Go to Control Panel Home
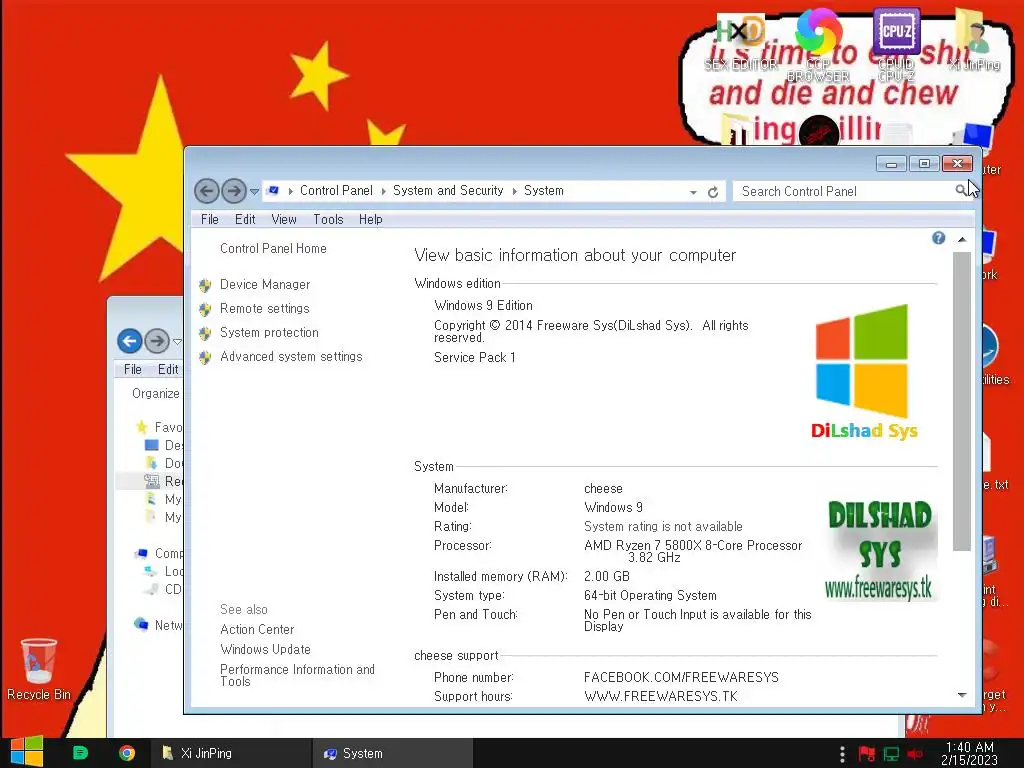 click(273, 248)
